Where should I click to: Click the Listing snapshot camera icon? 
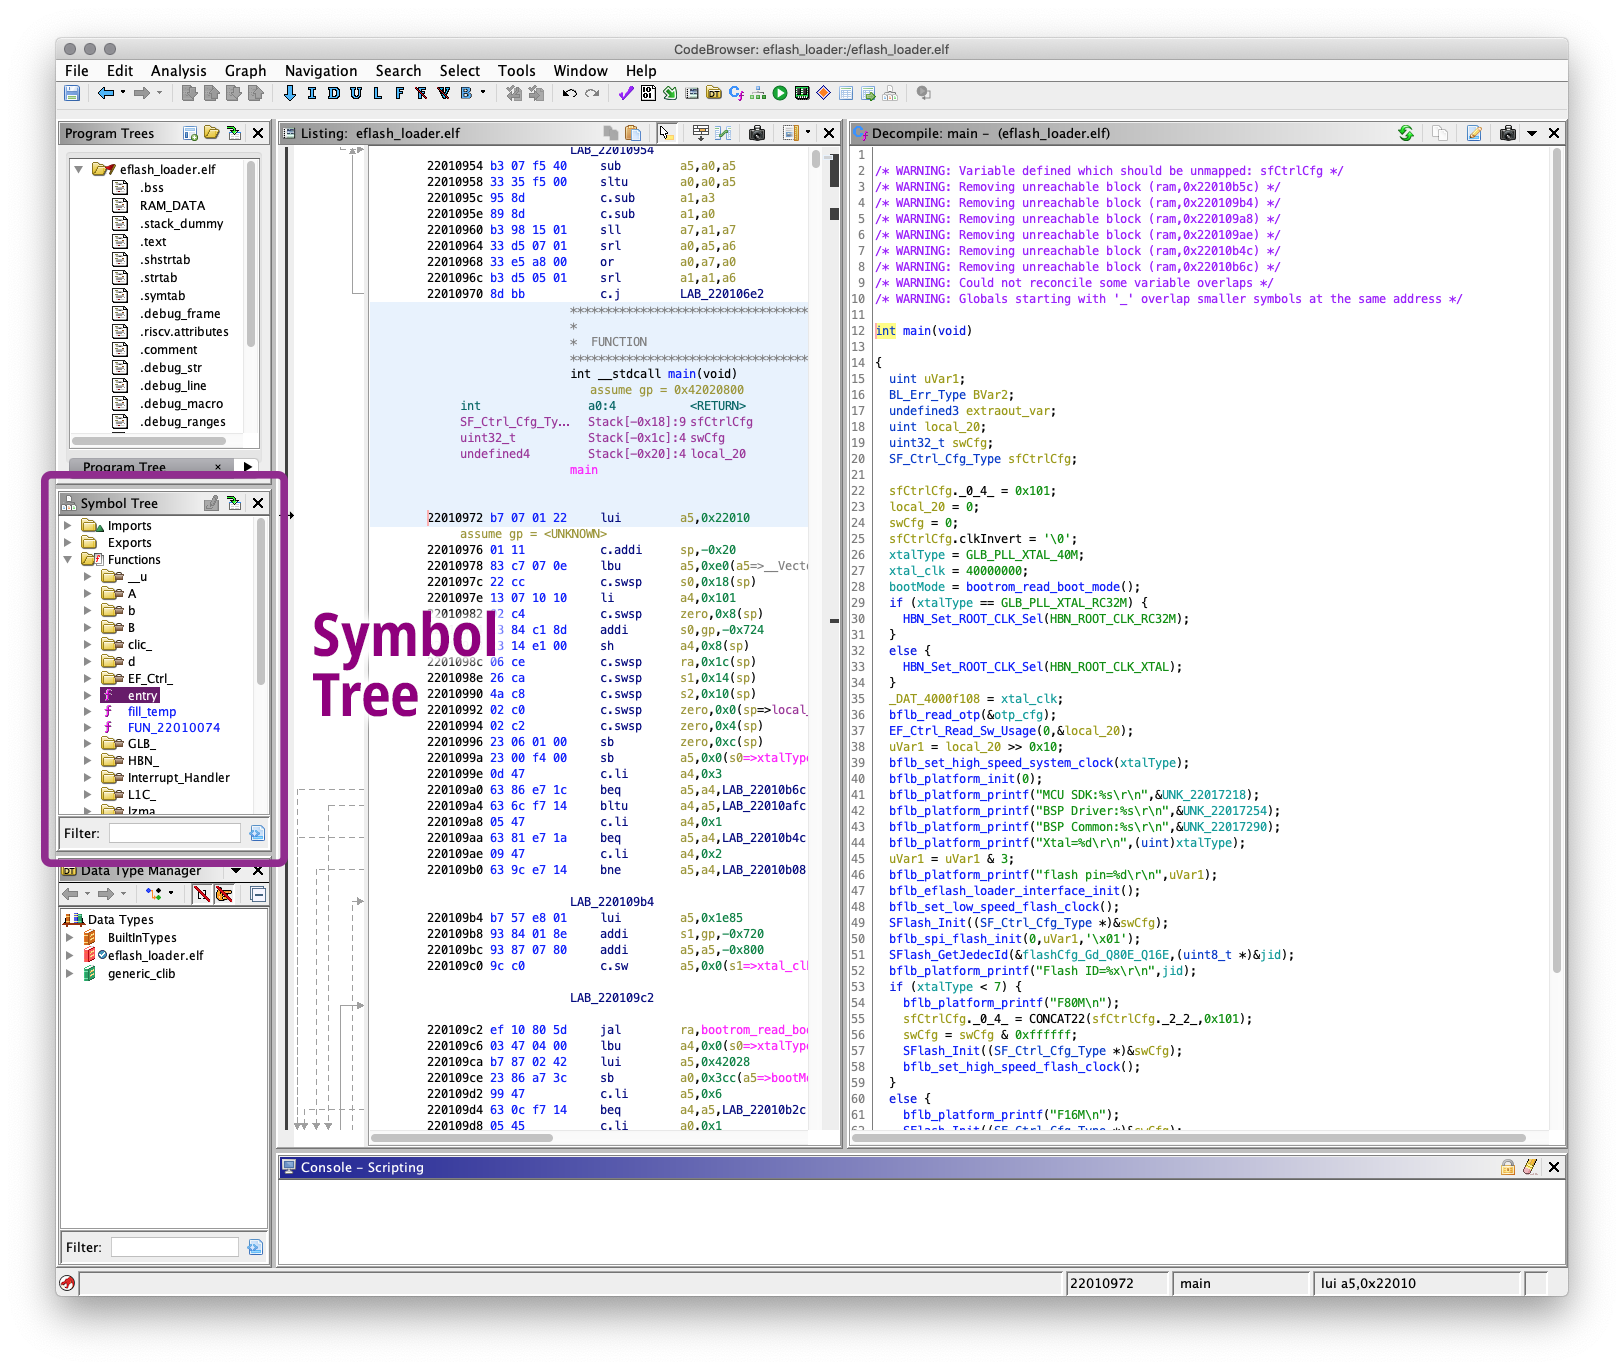coord(757,133)
